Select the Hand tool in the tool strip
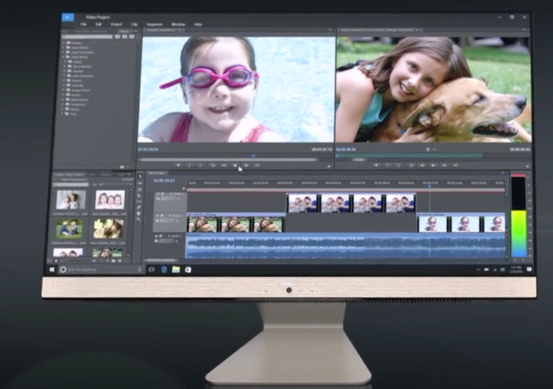553x389 pixels. [139, 213]
